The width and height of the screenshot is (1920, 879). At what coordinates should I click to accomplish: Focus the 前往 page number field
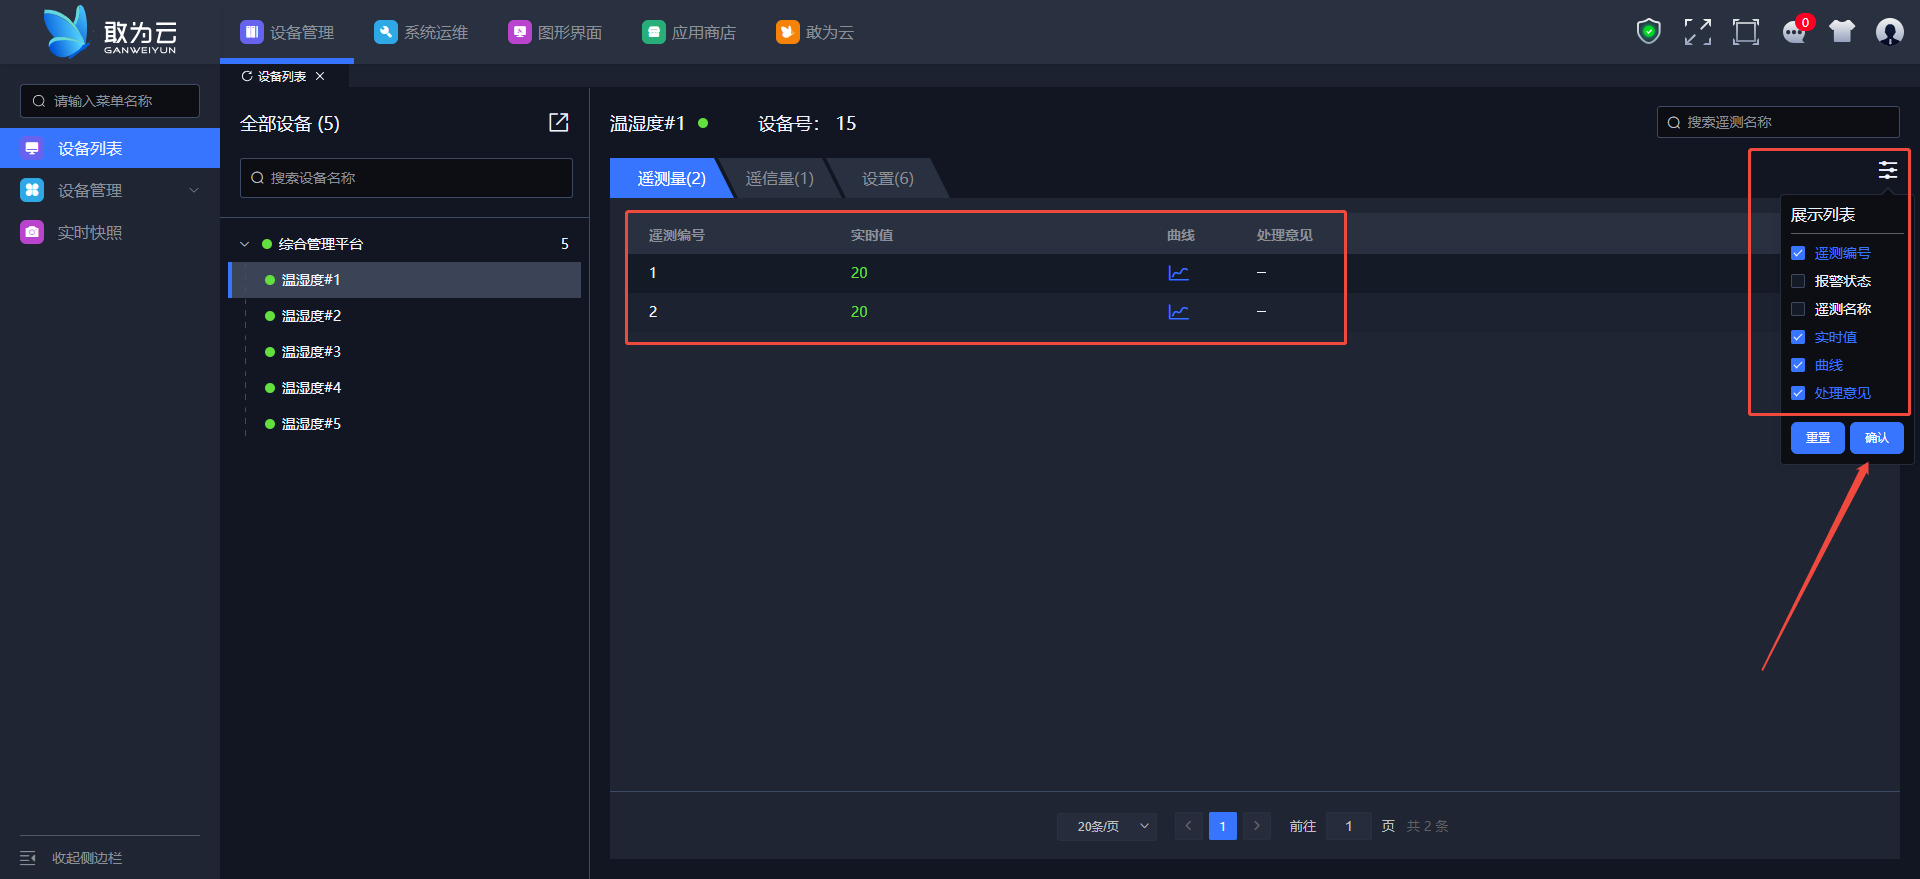tap(1348, 826)
